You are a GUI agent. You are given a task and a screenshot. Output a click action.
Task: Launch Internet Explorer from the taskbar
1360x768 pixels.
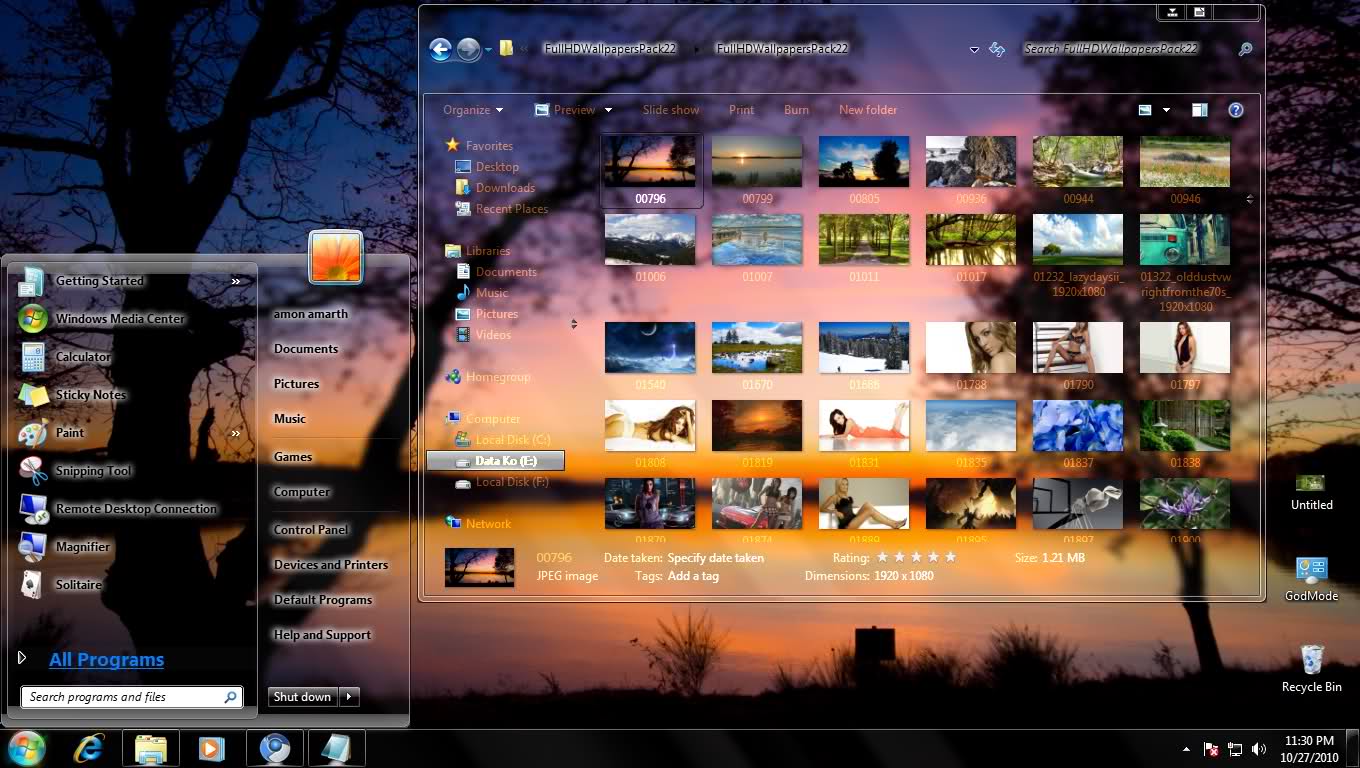(x=89, y=748)
